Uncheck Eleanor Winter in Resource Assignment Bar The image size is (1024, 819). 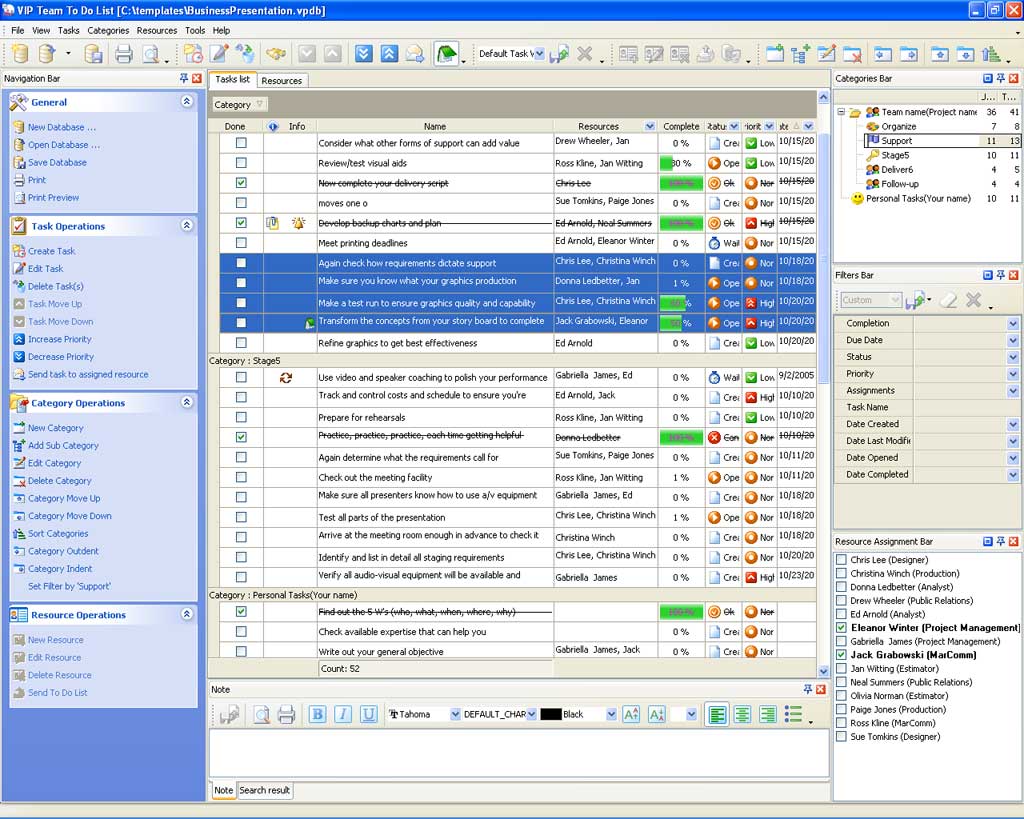(841, 628)
